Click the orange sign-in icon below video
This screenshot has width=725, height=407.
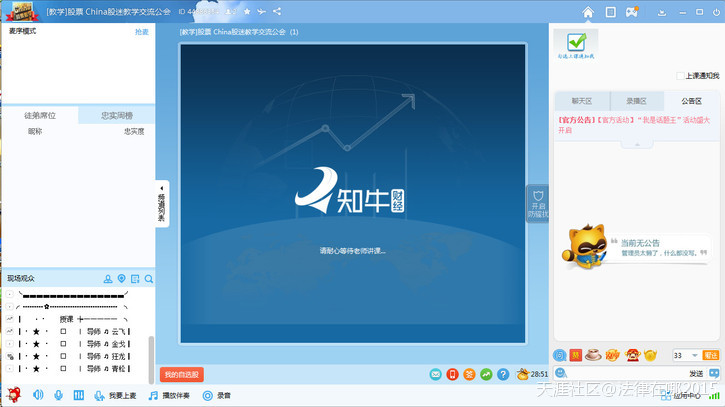469,374
